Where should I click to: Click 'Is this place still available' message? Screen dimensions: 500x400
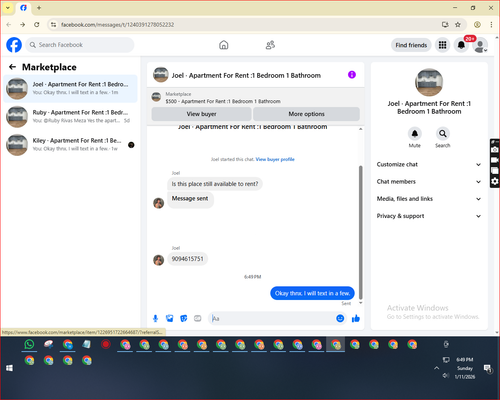coord(215,184)
